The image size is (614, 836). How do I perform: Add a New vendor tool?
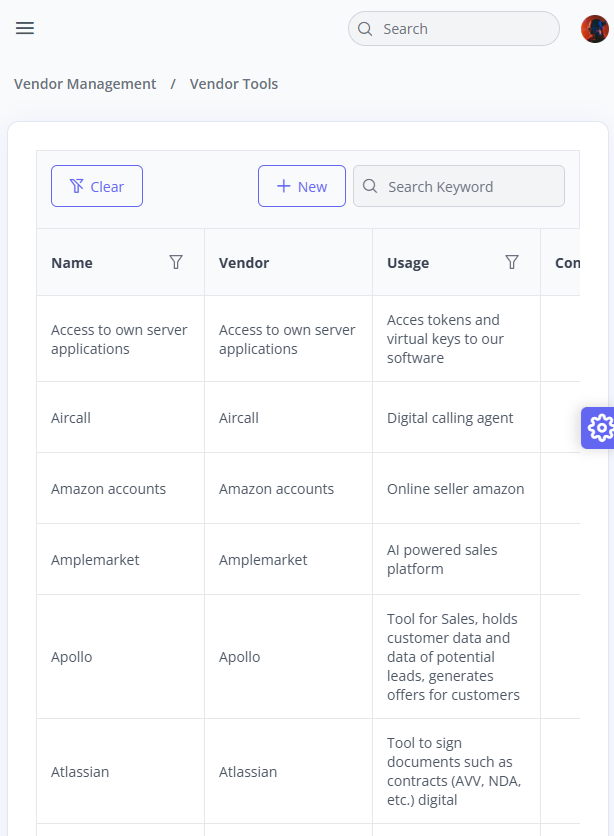click(x=302, y=186)
